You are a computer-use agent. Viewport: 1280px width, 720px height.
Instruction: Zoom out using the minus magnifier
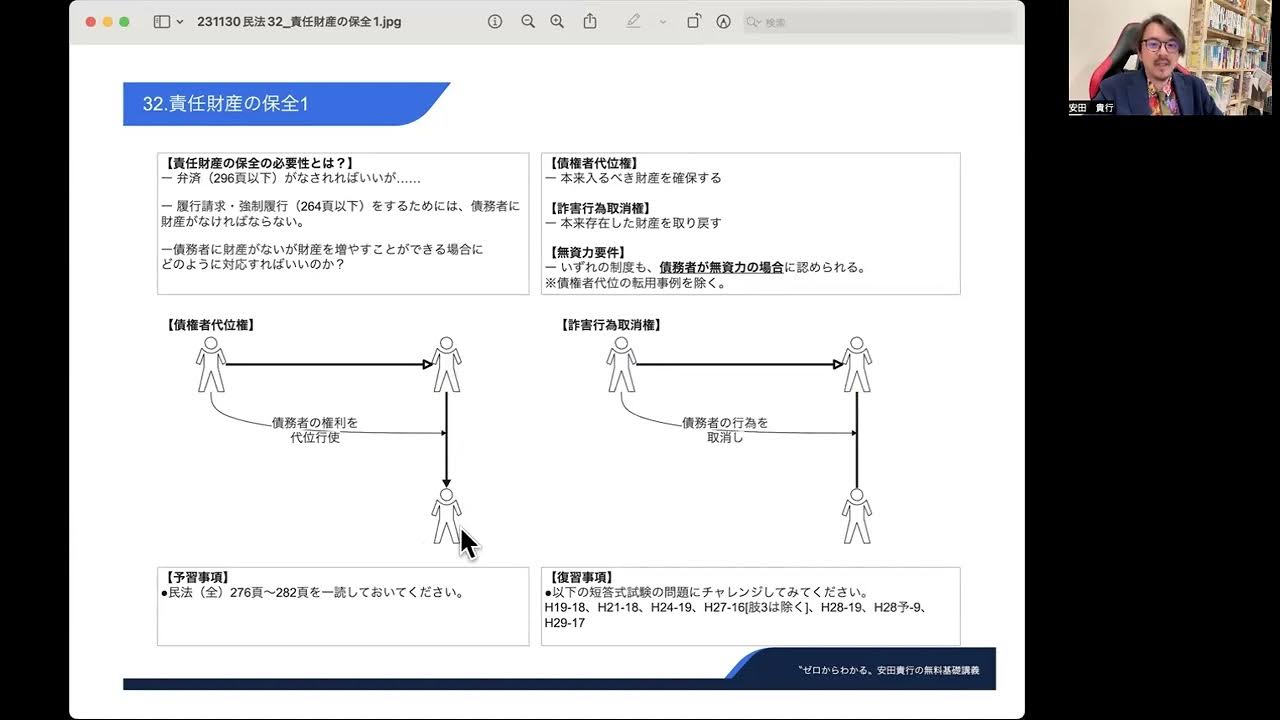(x=527, y=22)
